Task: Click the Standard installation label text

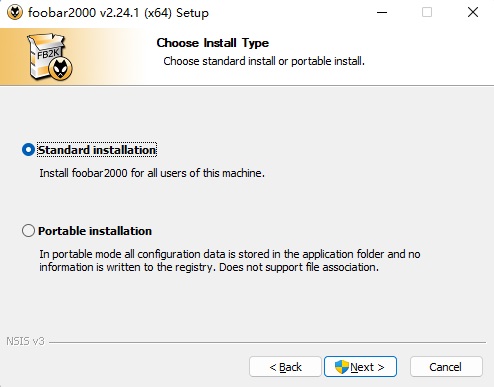Action: [x=97, y=150]
